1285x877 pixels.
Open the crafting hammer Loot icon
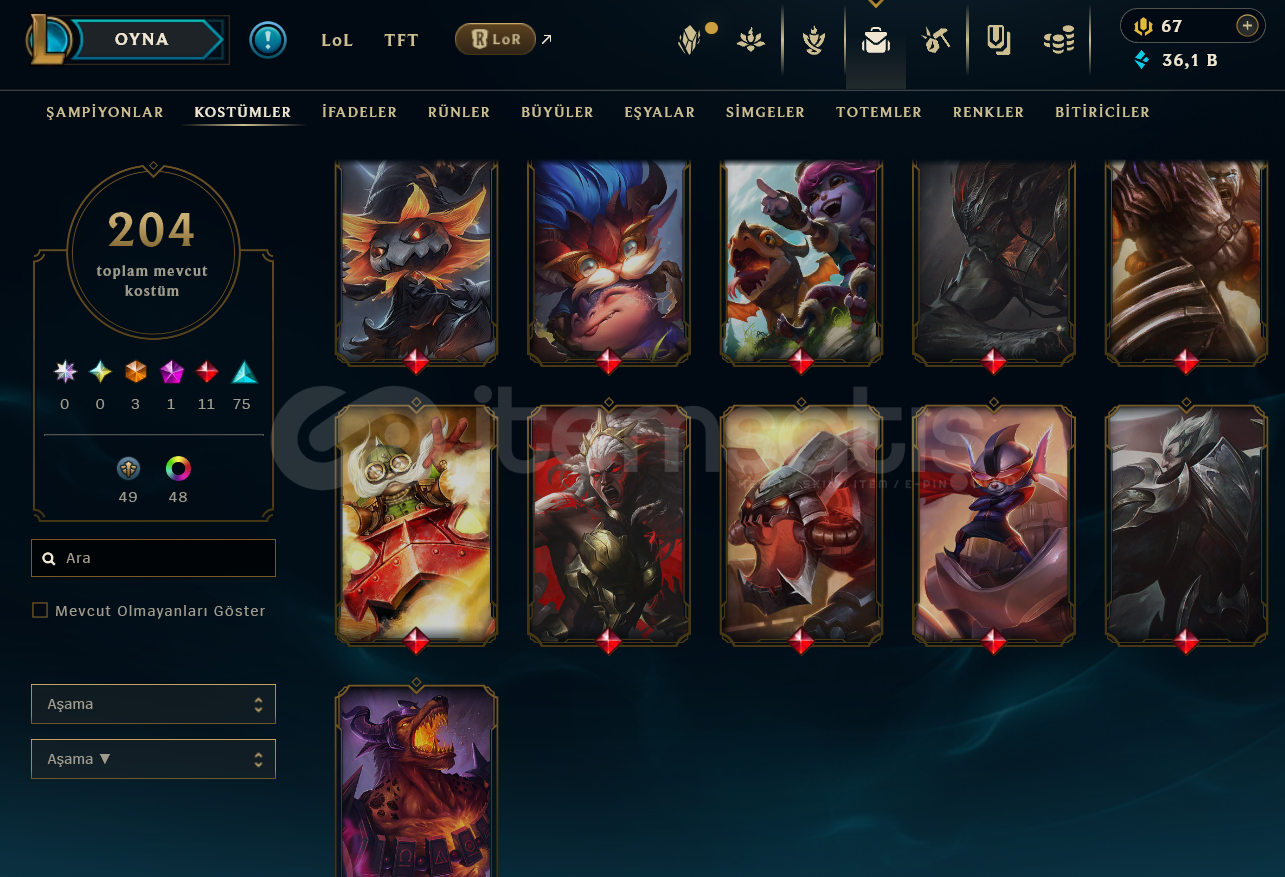coord(936,41)
